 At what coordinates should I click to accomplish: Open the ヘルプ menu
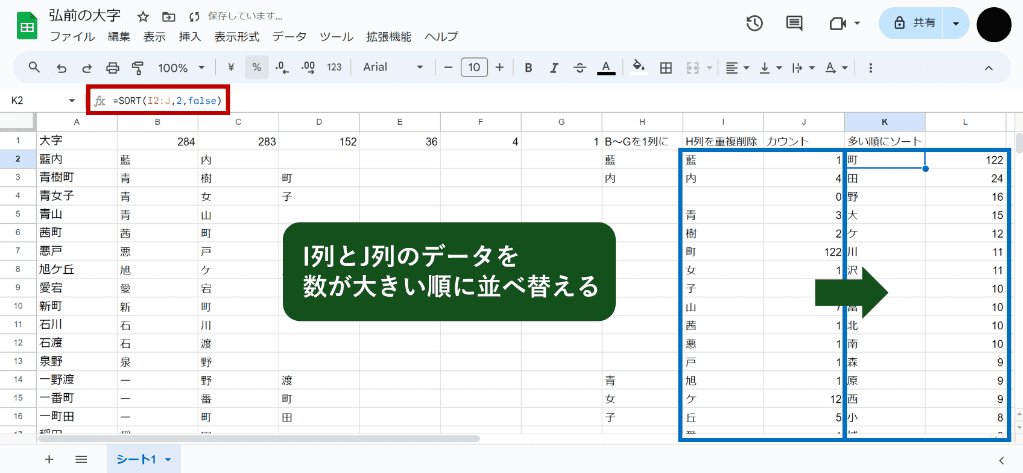[x=441, y=37]
